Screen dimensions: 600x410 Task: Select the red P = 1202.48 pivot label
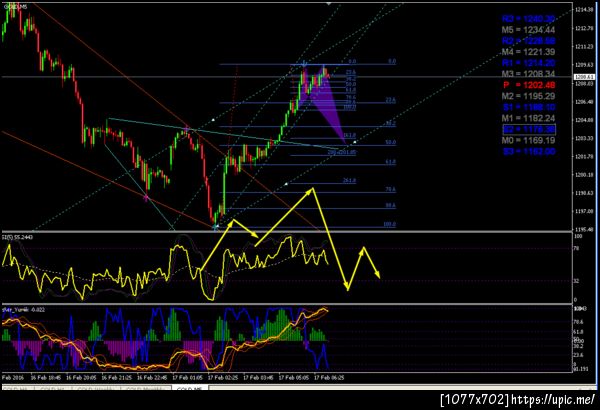(528, 85)
